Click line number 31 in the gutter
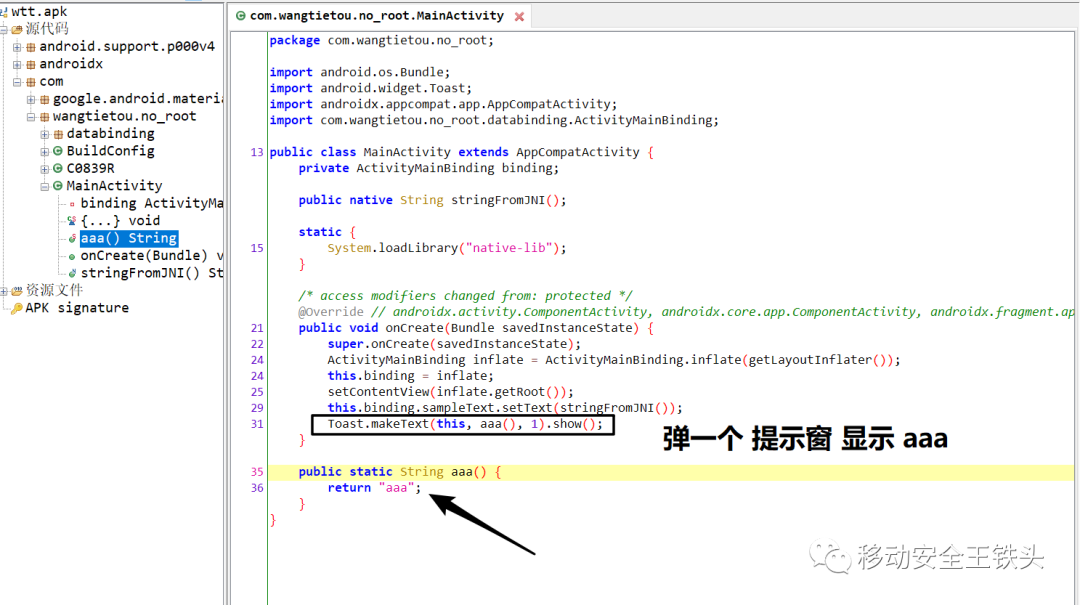 click(x=257, y=424)
